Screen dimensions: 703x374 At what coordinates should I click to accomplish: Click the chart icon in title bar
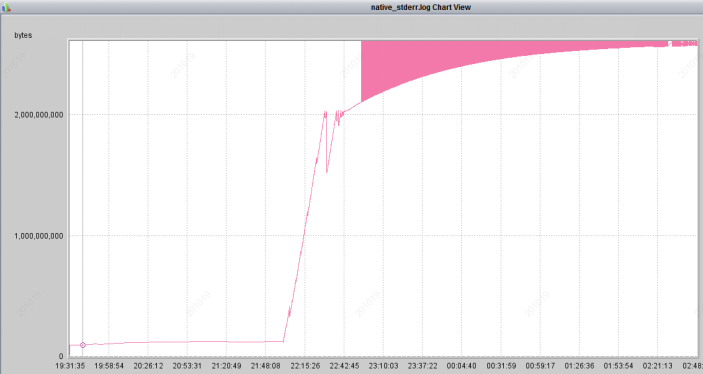click(6, 7)
